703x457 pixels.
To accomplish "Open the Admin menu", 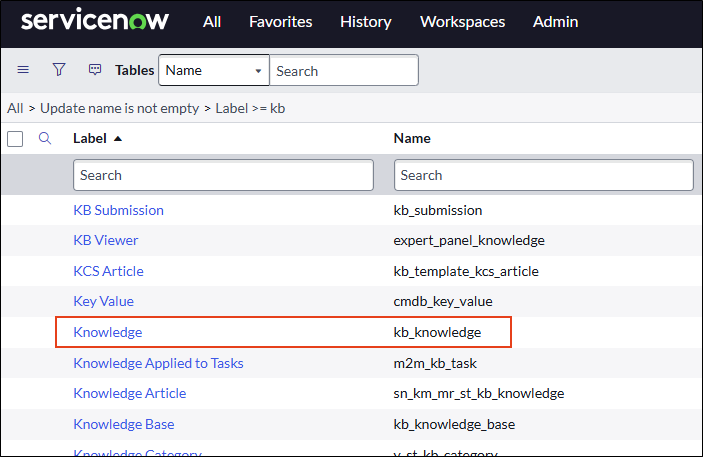I will coord(555,22).
